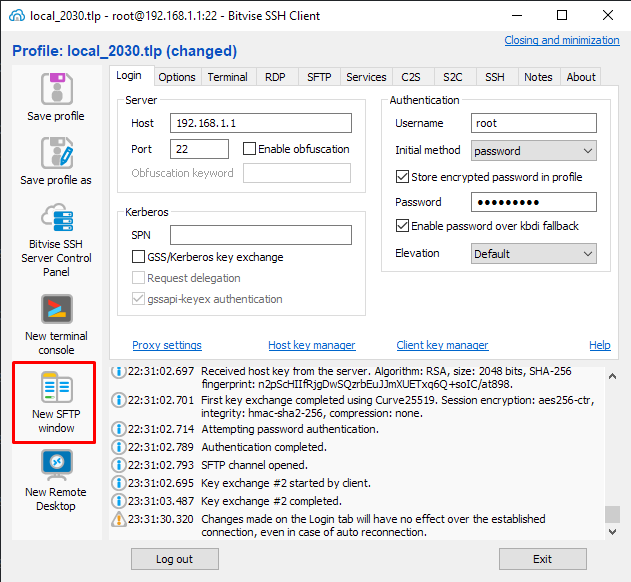Image resolution: width=631 pixels, height=582 pixels.
Task: Click the Help link
Action: (x=600, y=345)
